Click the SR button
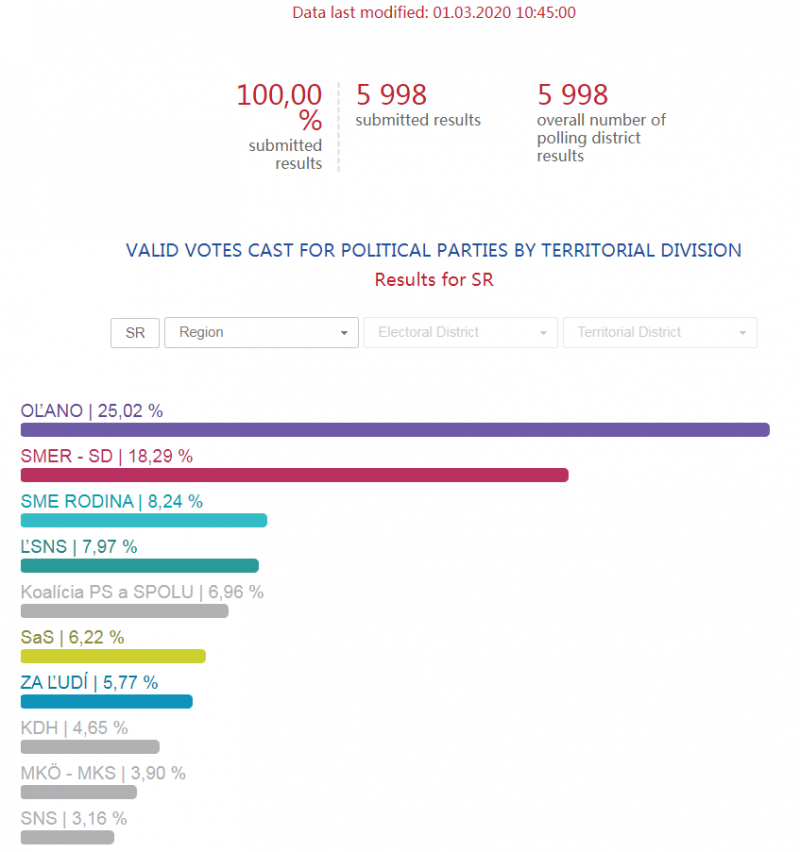 pos(135,333)
